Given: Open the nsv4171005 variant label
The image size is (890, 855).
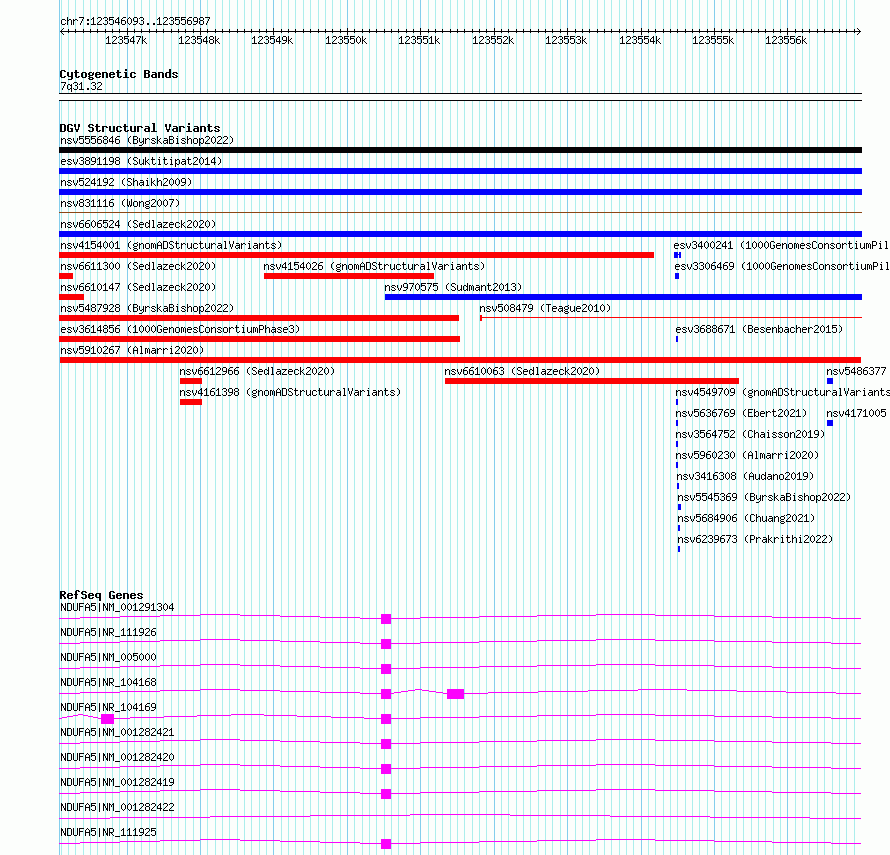Looking at the screenshot, I should tap(856, 413).
